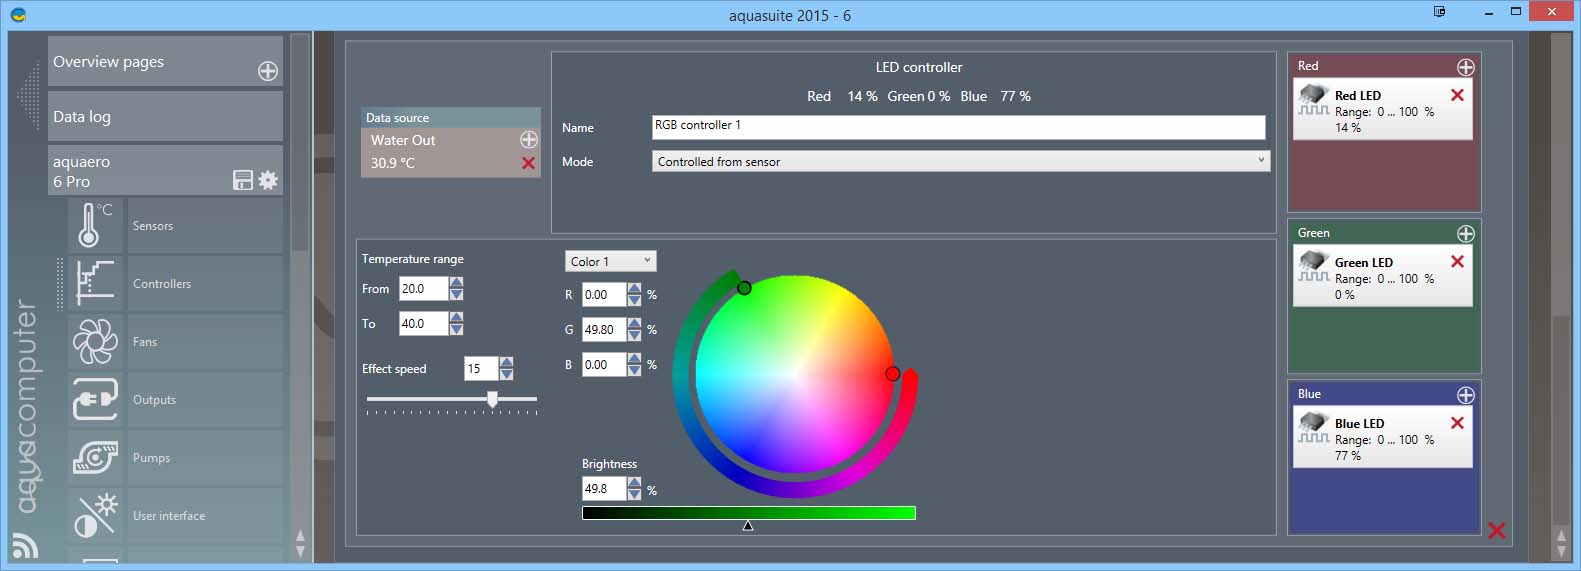This screenshot has height=571, width=1581.
Task: Add output to Green channel
Action: click(1465, 233)
